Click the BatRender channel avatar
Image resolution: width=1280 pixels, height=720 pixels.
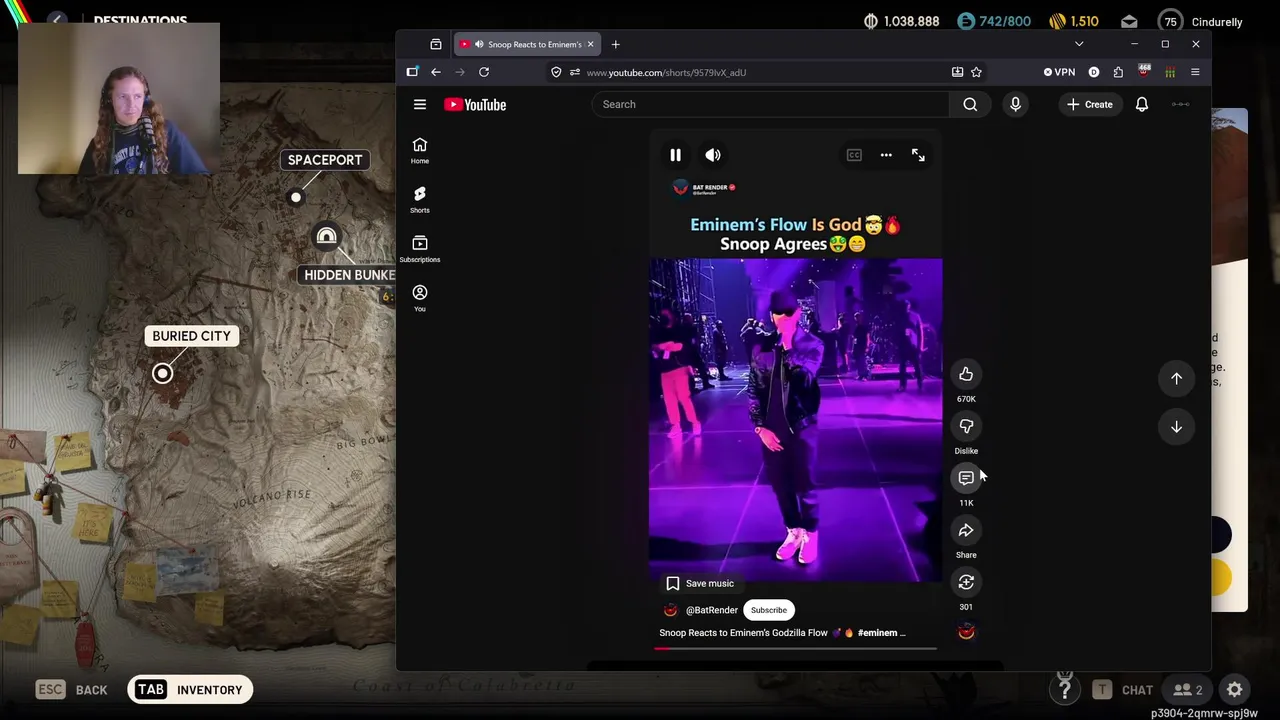point(670,610)
